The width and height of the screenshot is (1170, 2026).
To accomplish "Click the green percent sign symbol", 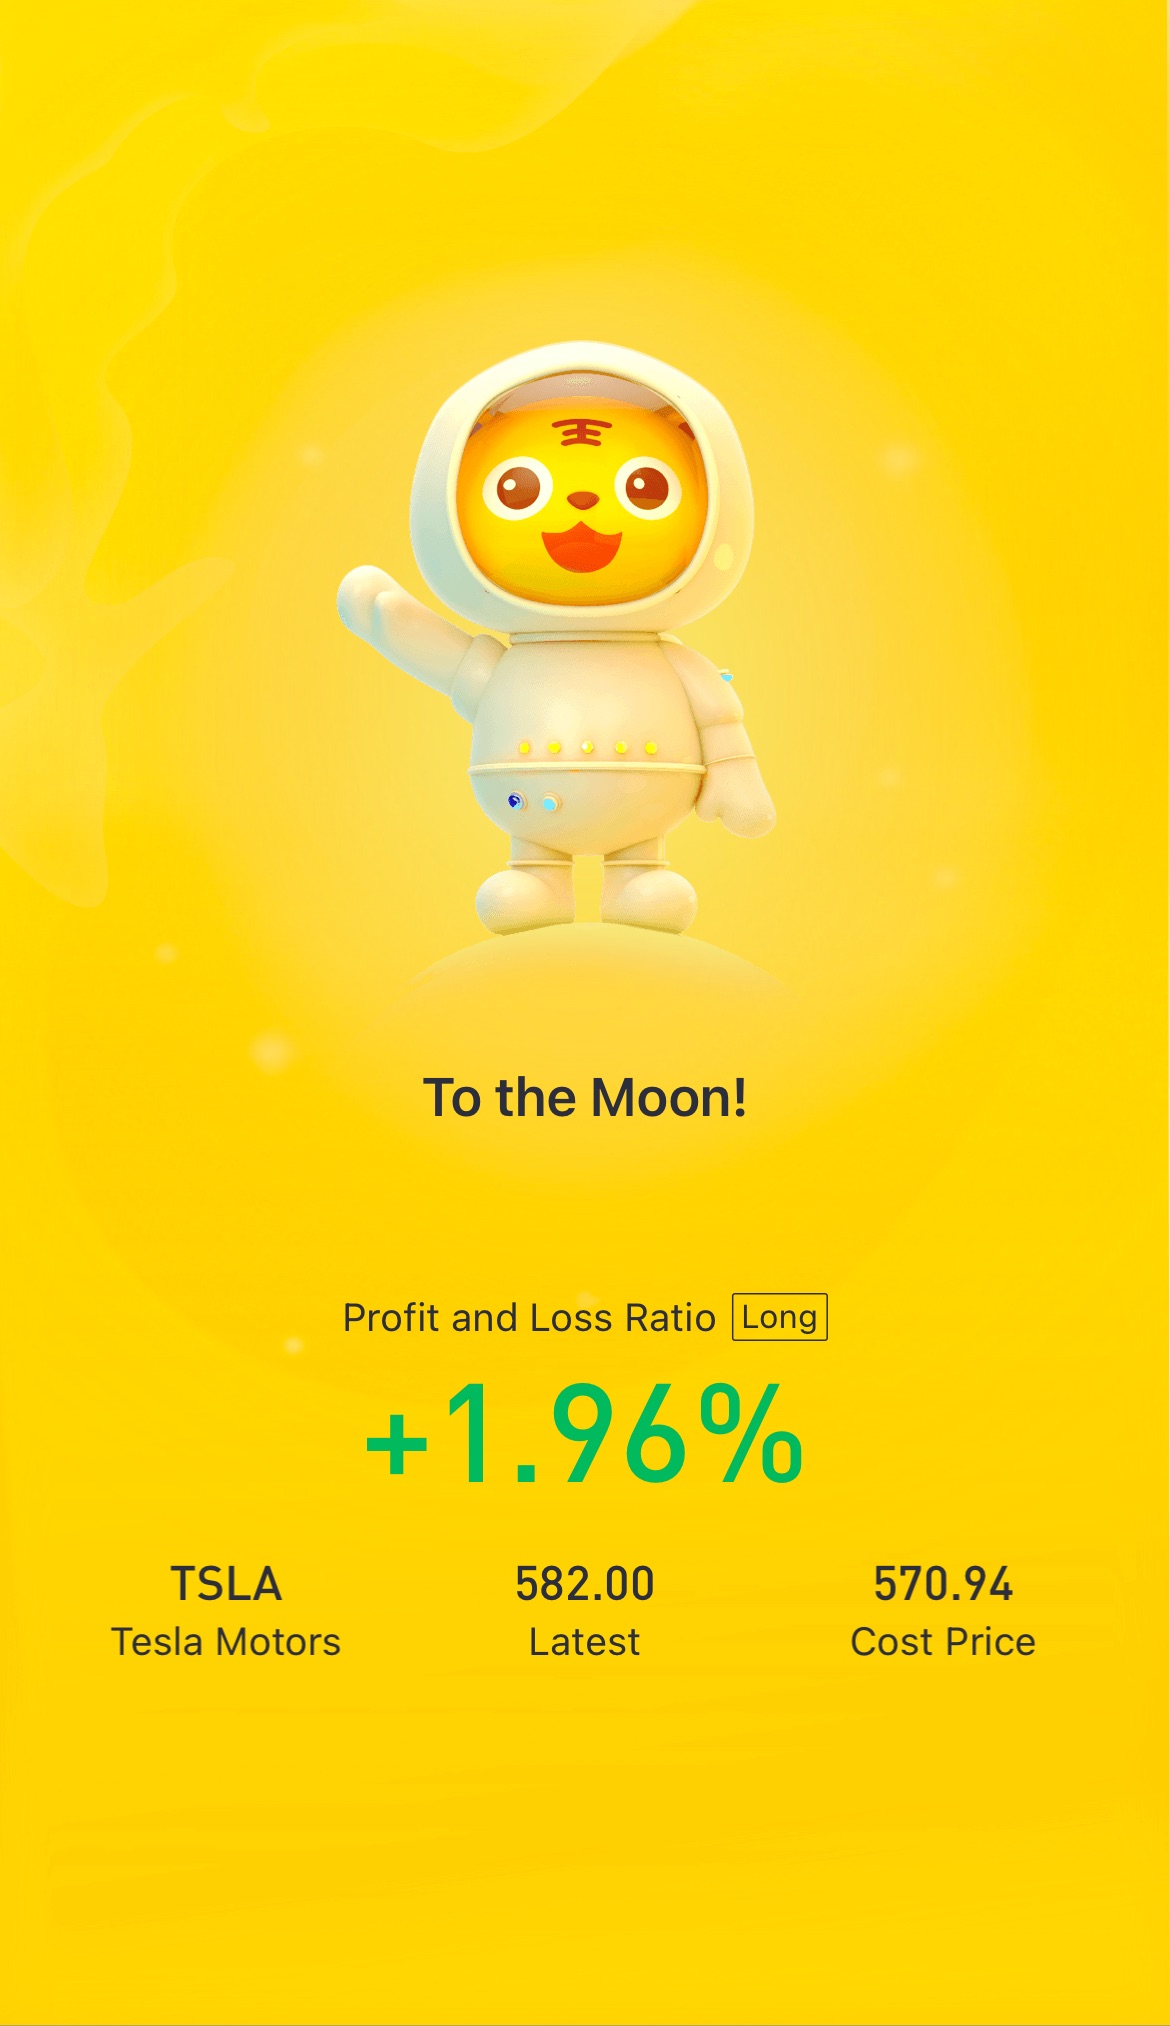I will pos(750,1434).
